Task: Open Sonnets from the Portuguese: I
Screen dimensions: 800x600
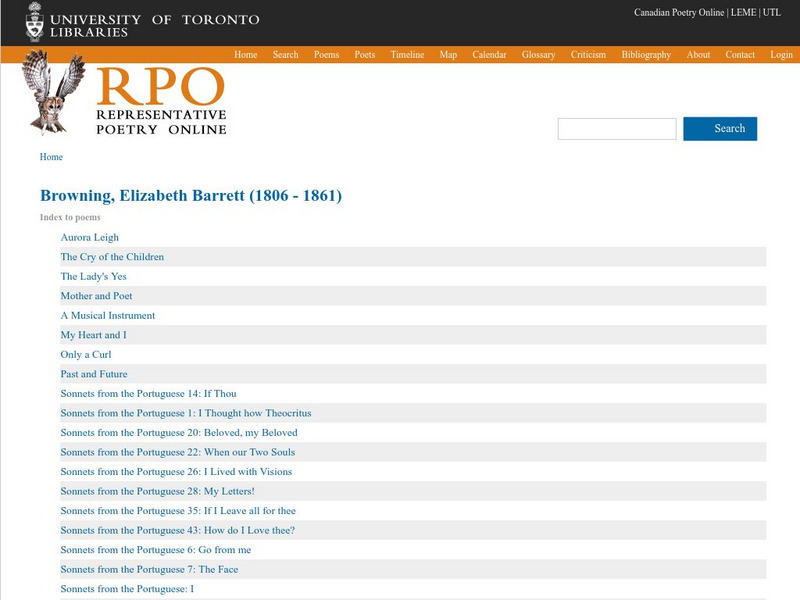Action: click(127, 589)
